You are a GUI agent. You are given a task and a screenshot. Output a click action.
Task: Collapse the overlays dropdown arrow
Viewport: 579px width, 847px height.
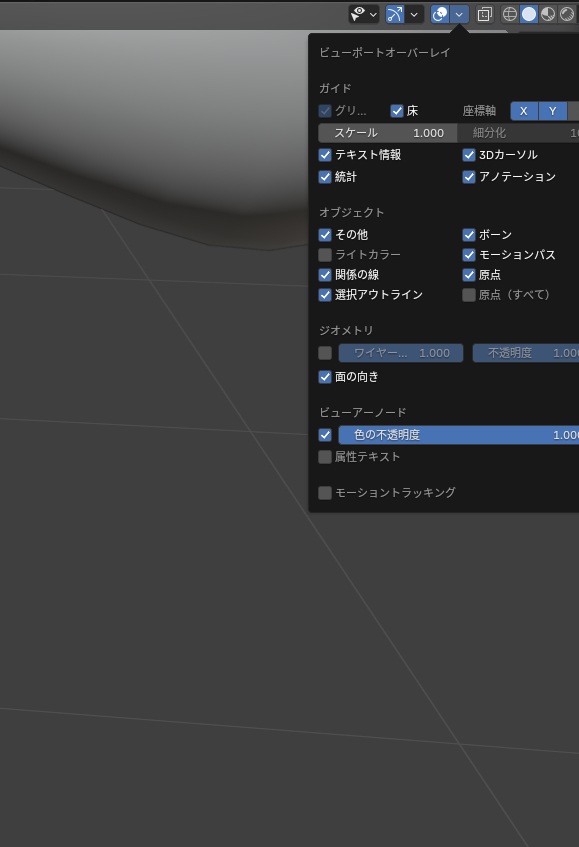pos(459,15)
